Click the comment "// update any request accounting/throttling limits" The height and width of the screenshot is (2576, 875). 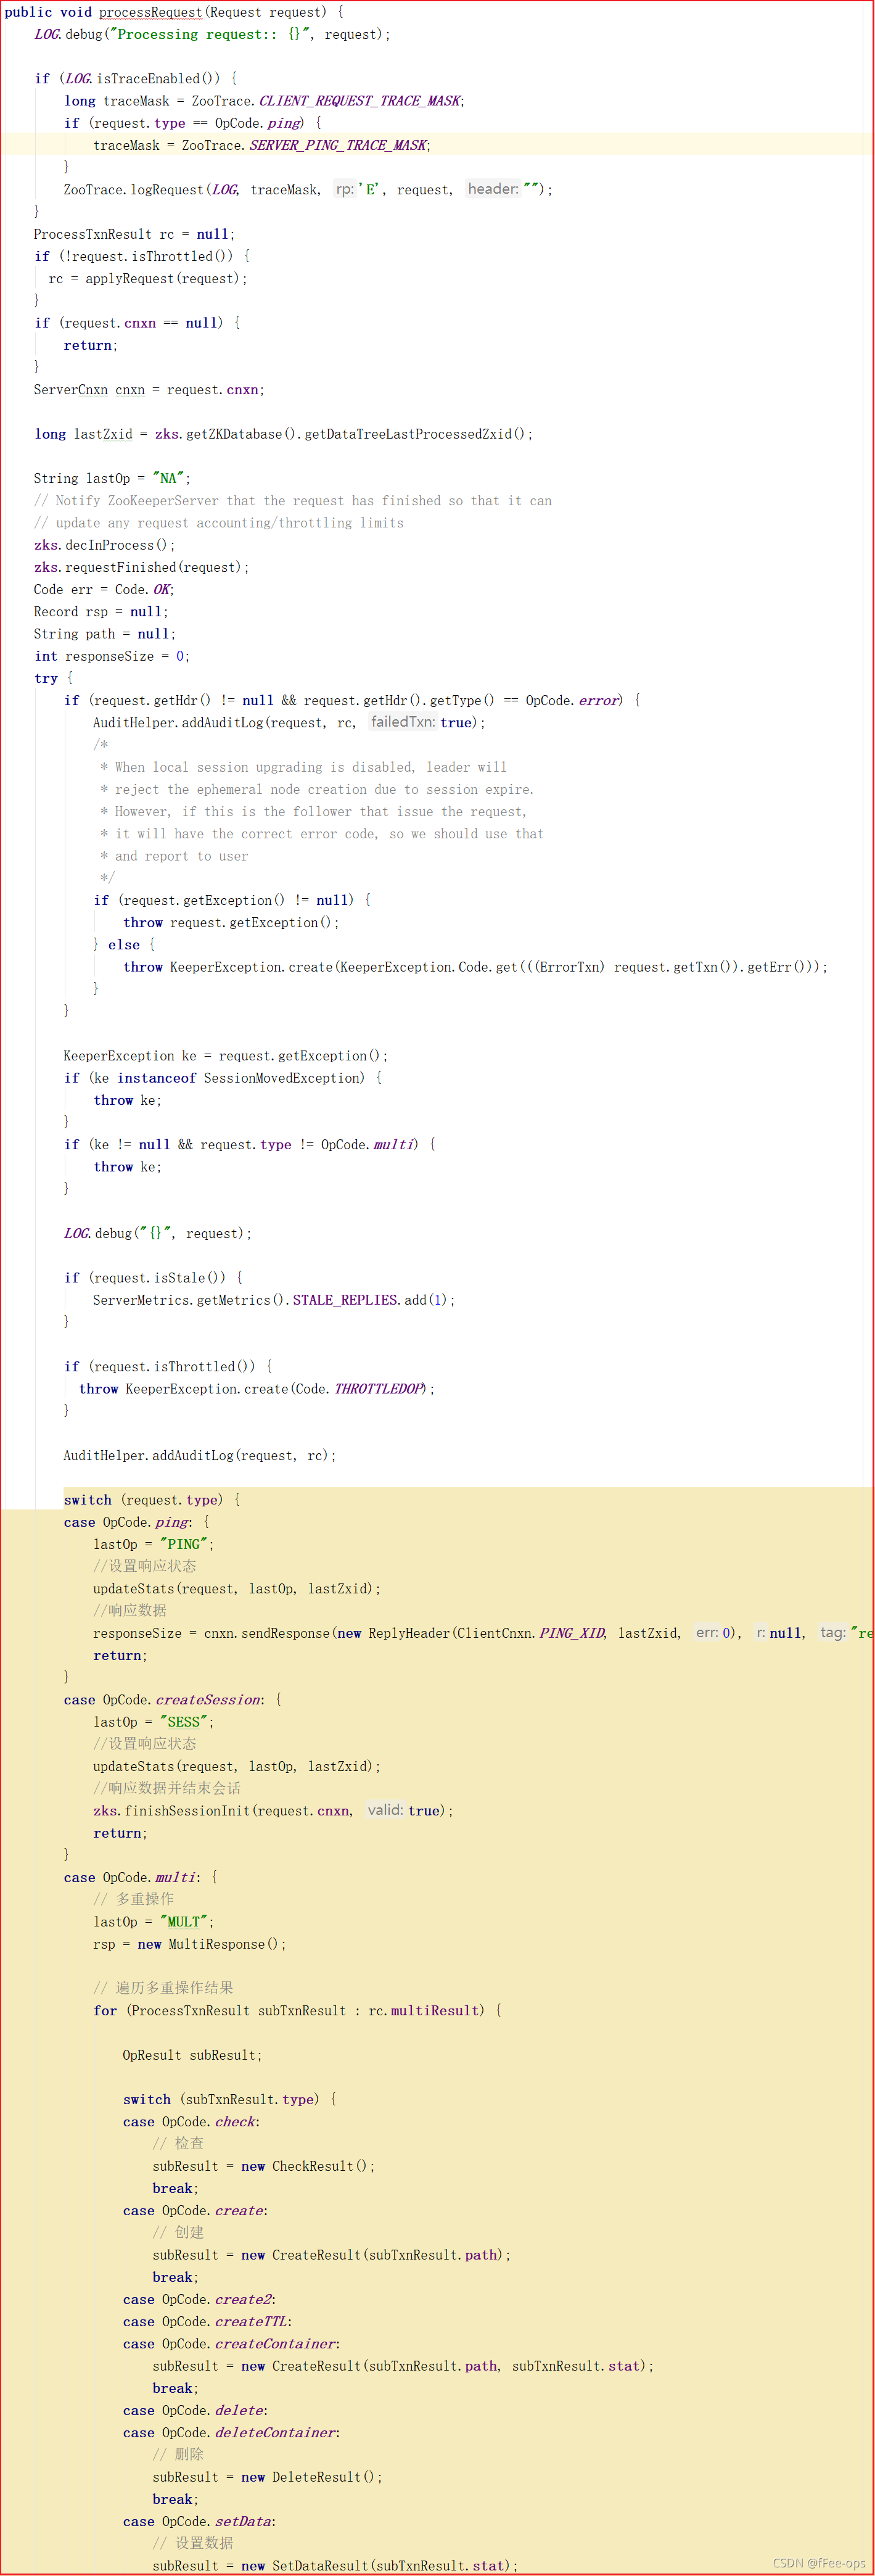[219, 523]
